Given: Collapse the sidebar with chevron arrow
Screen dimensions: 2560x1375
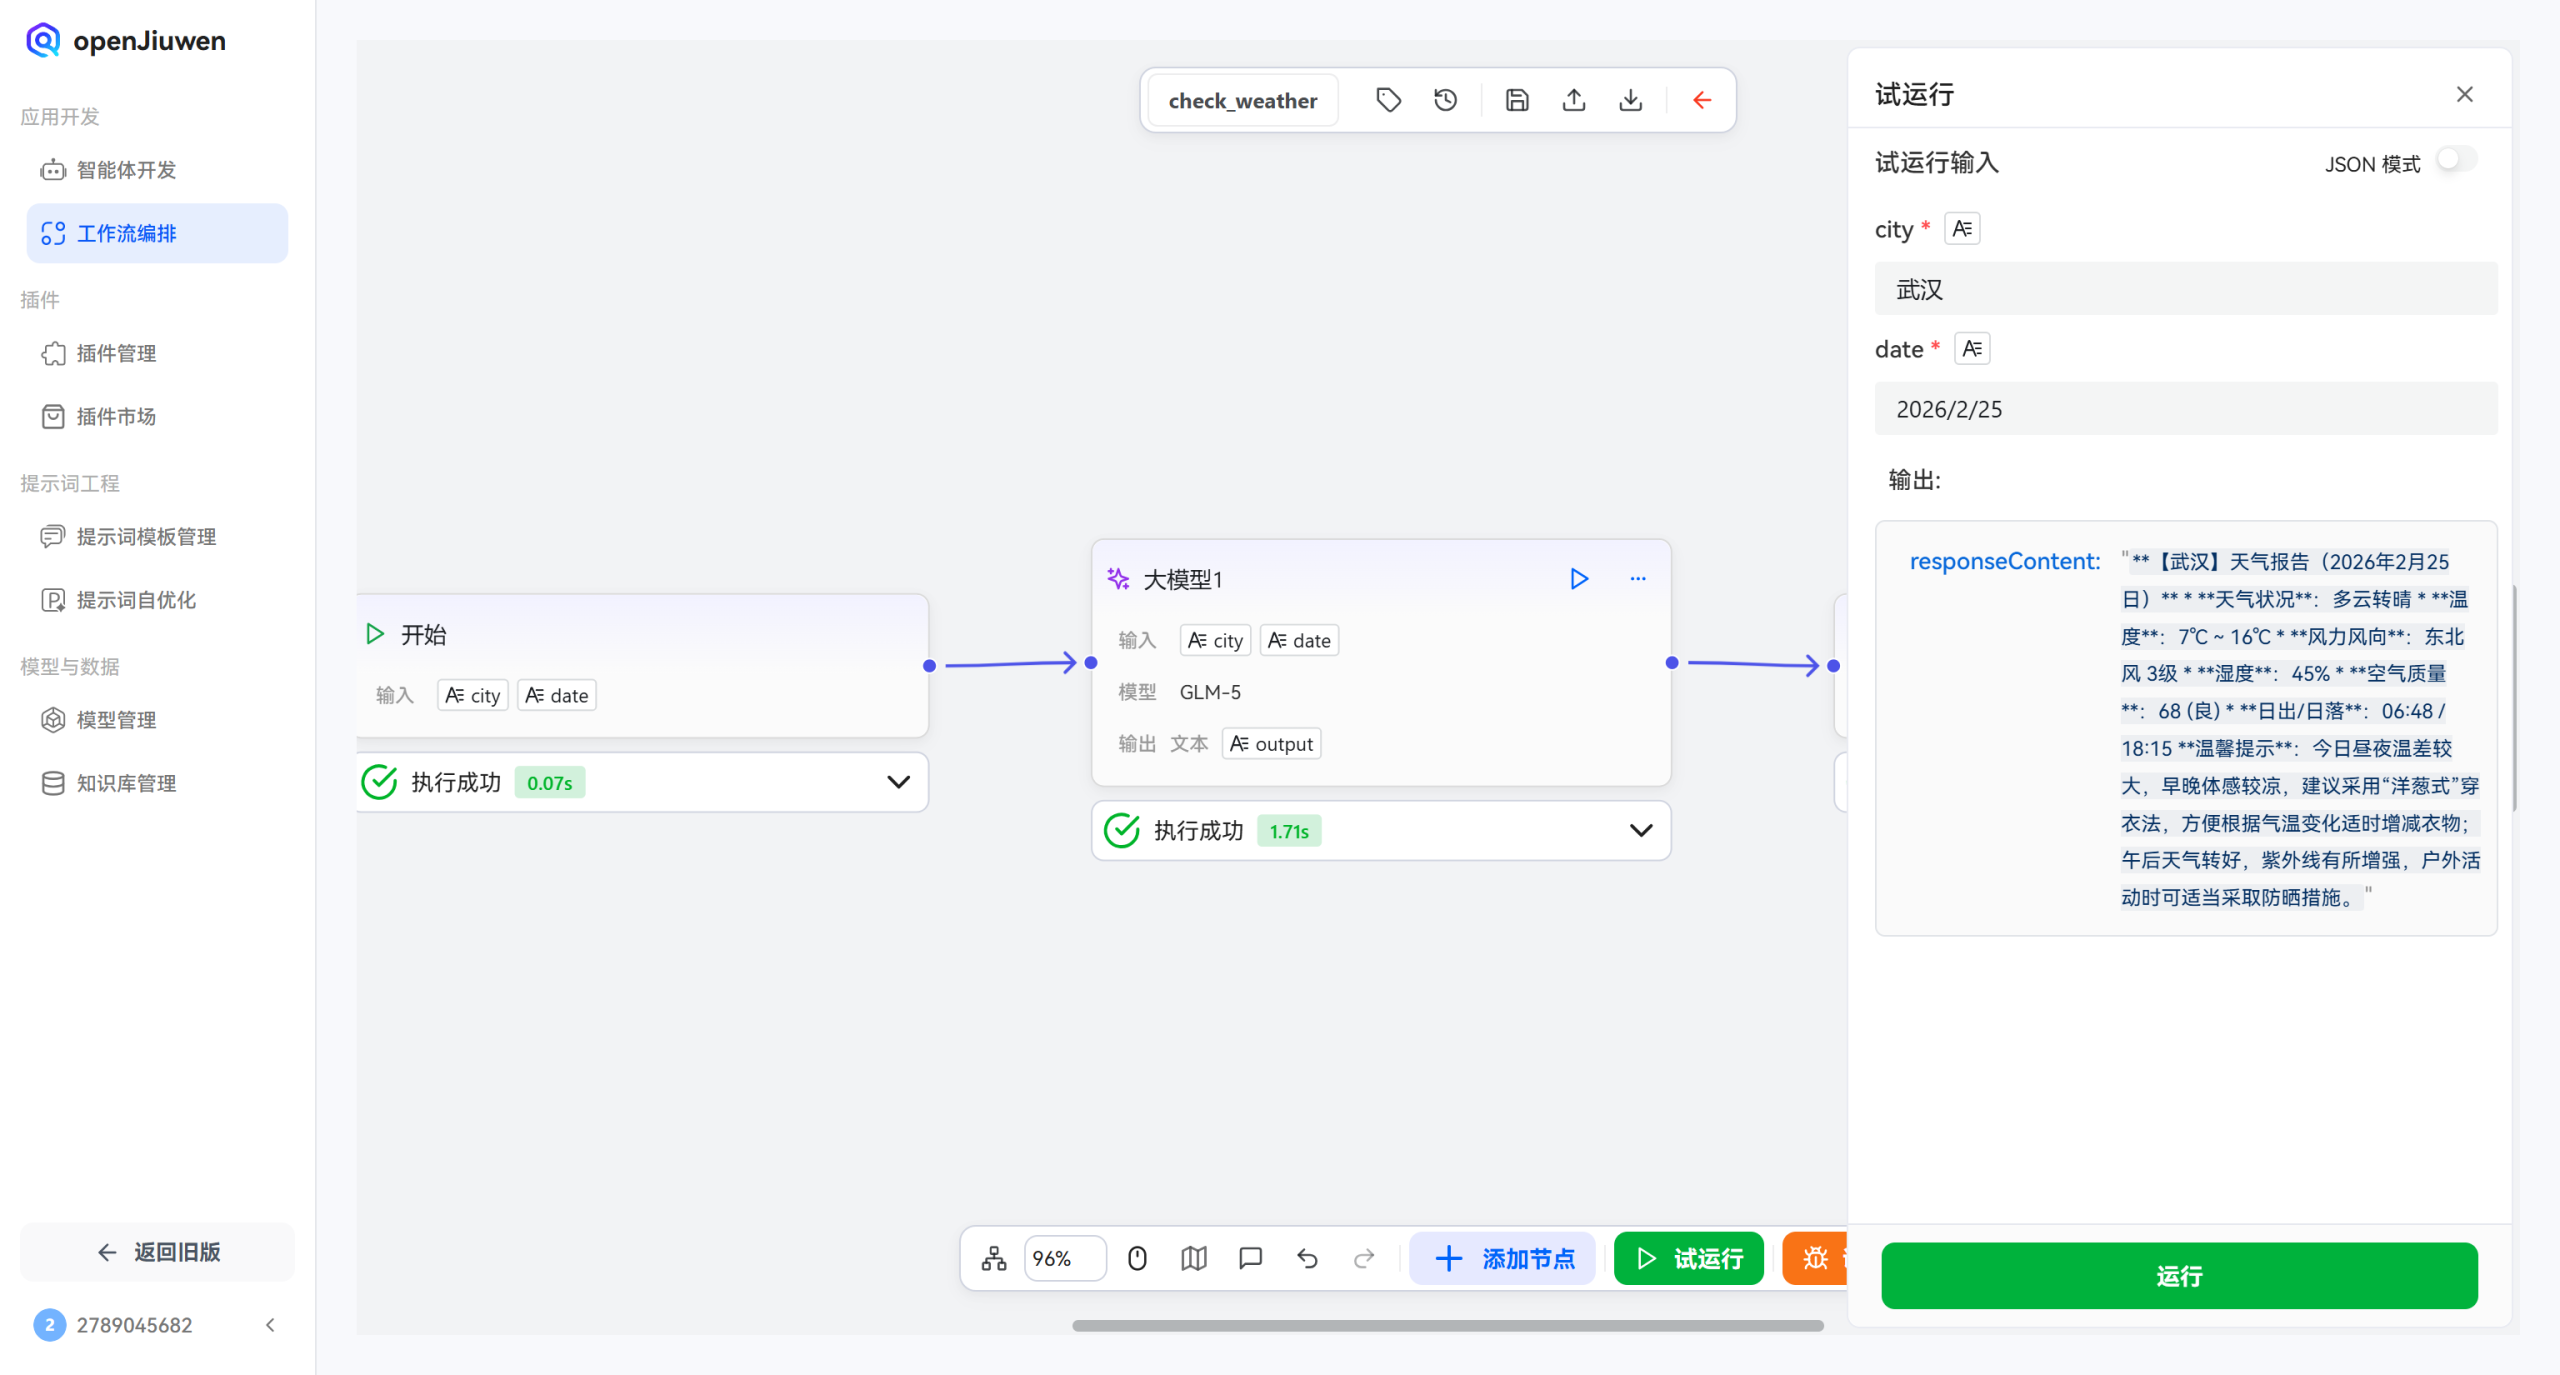Looking at the screenshot, I should click(270, 1325).
